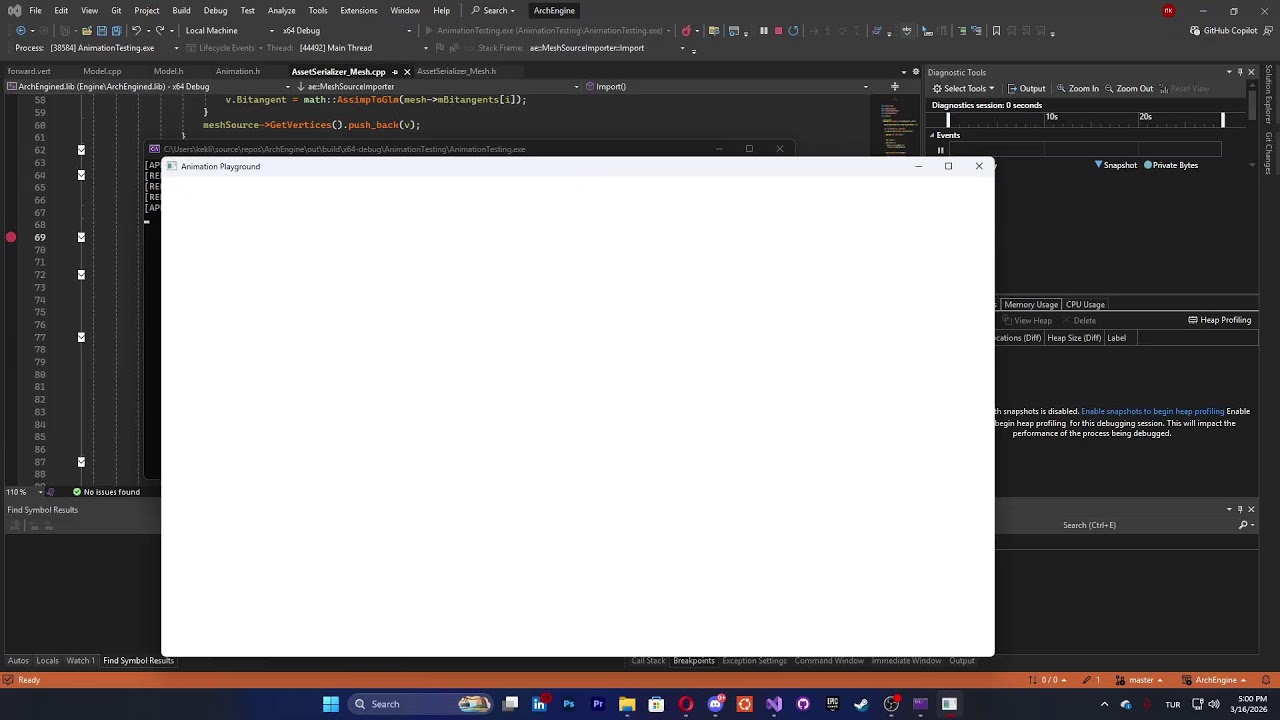The image size is (1280, 720).
Task: Collapse the code block at line 72
Action: [x=81, y=275]
